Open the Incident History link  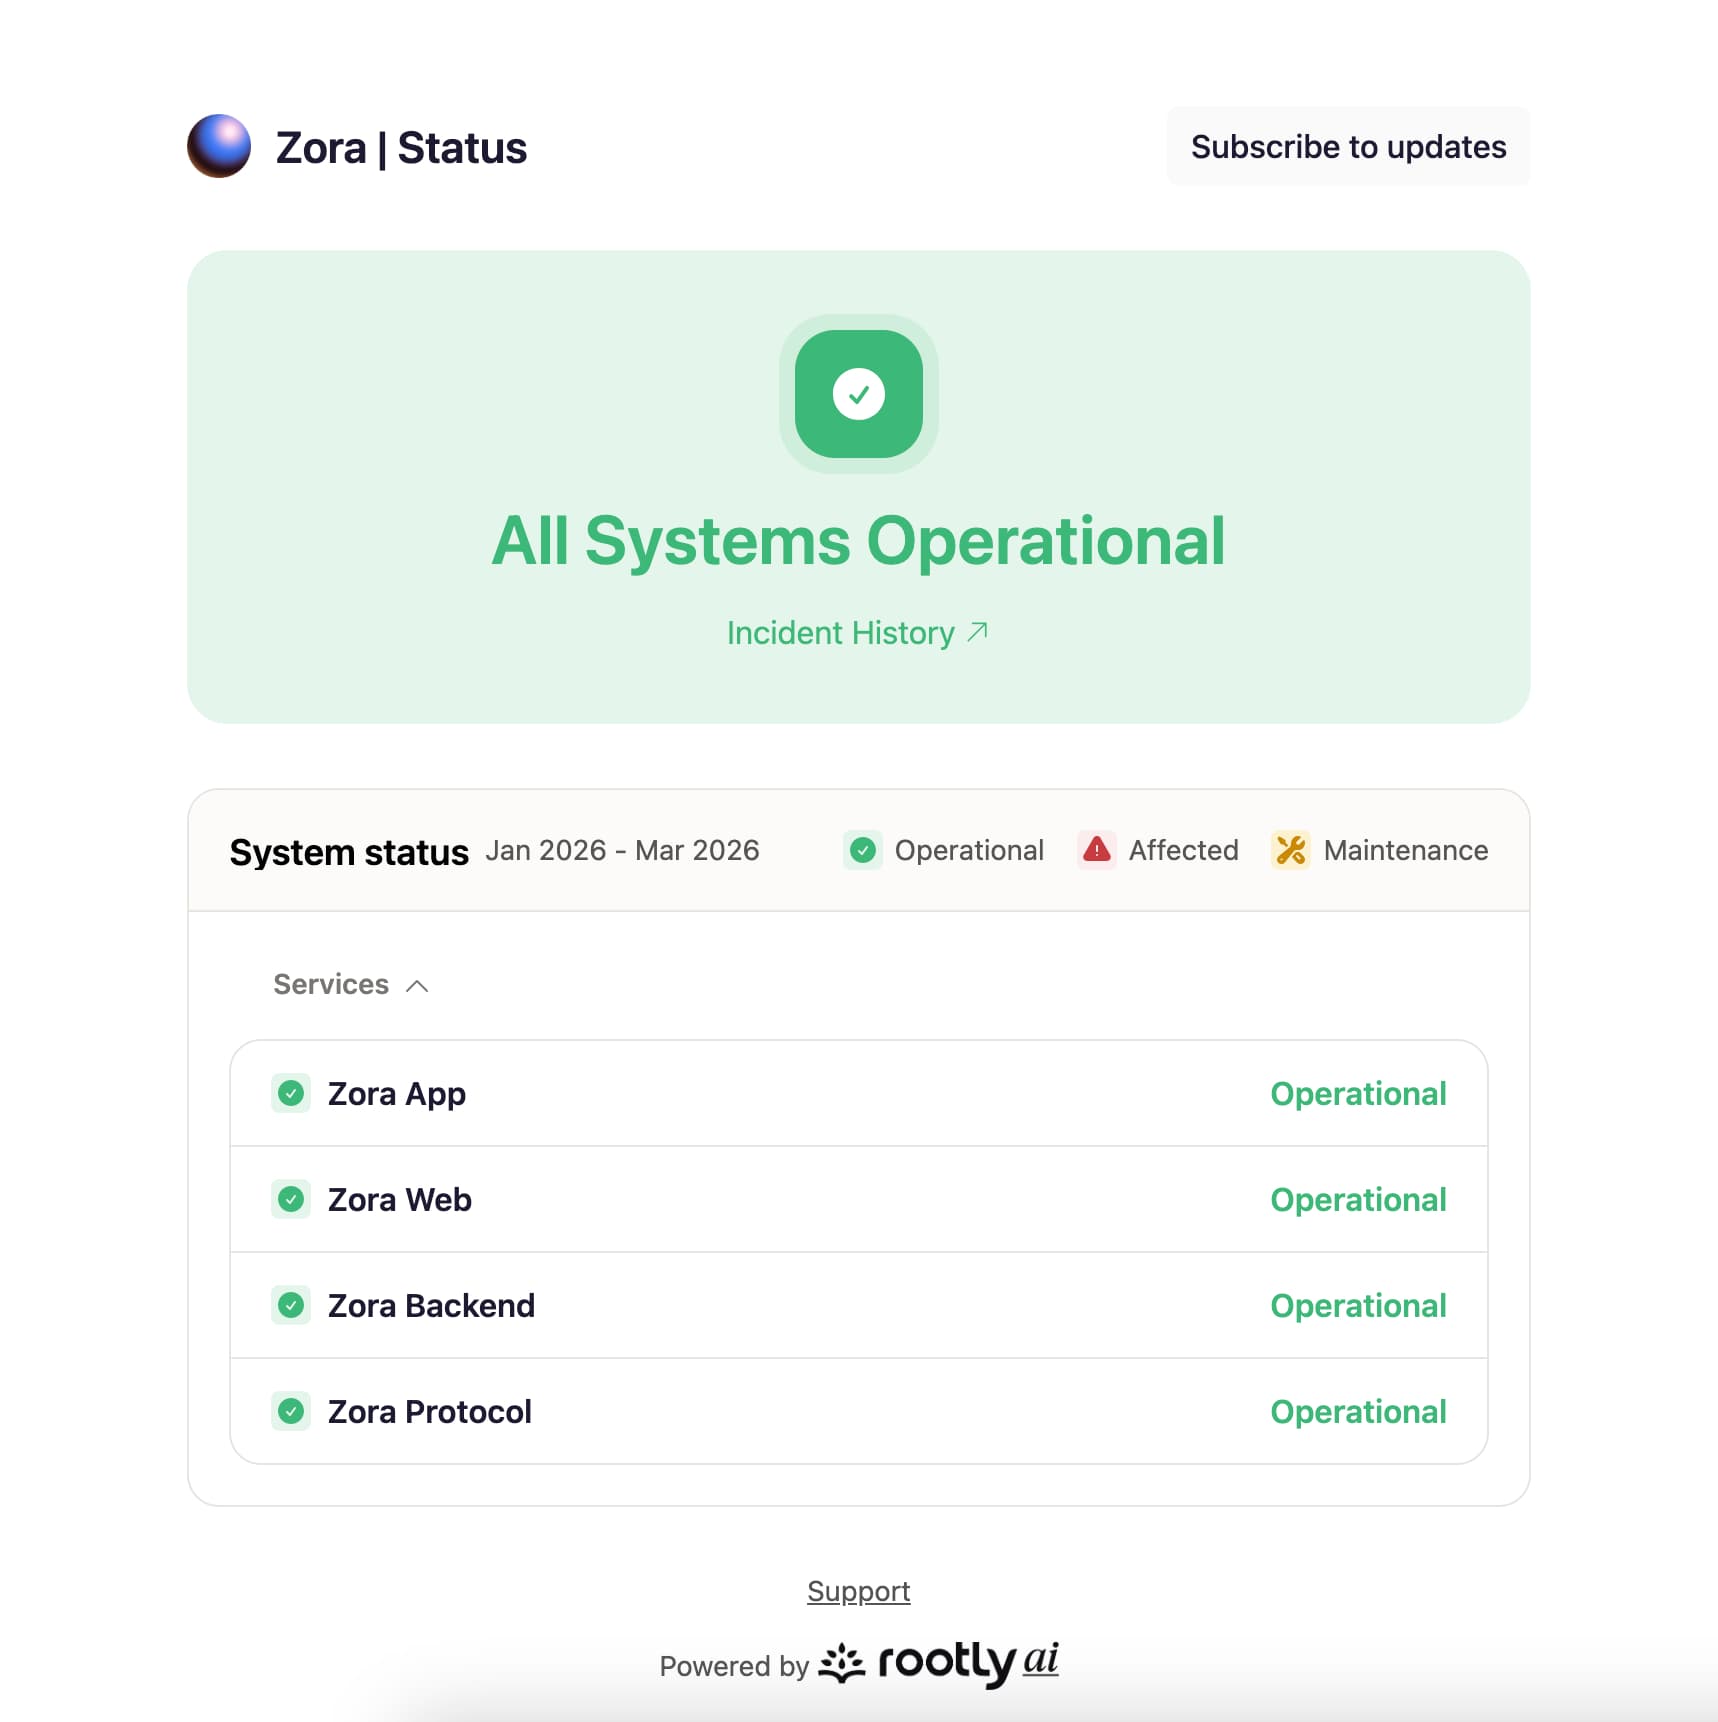point(841,633)
